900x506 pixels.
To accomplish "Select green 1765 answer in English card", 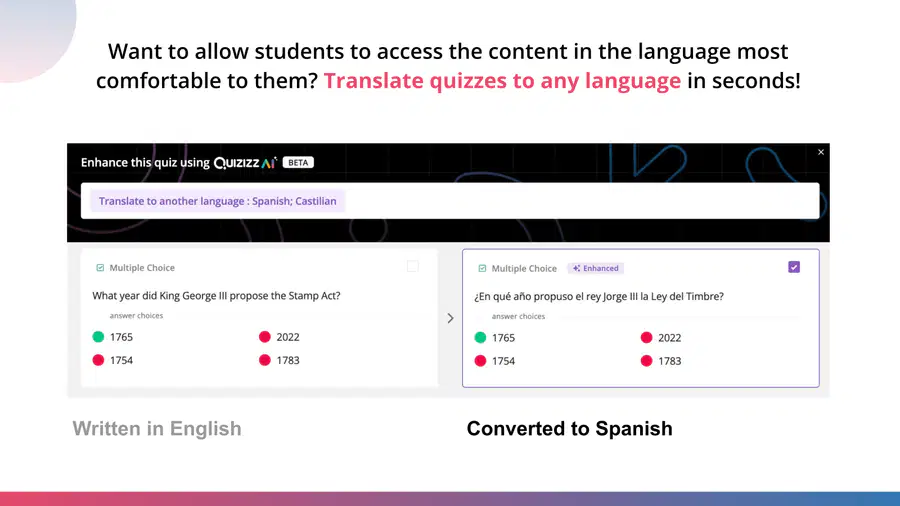I will [x=112, y=337].
